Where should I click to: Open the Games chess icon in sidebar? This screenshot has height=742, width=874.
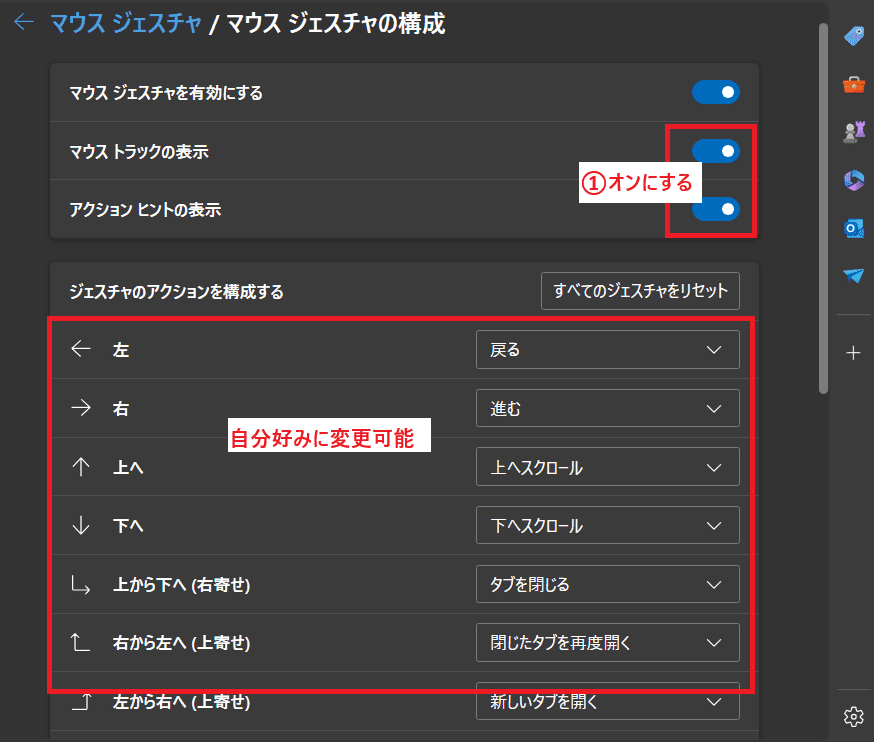853,132
